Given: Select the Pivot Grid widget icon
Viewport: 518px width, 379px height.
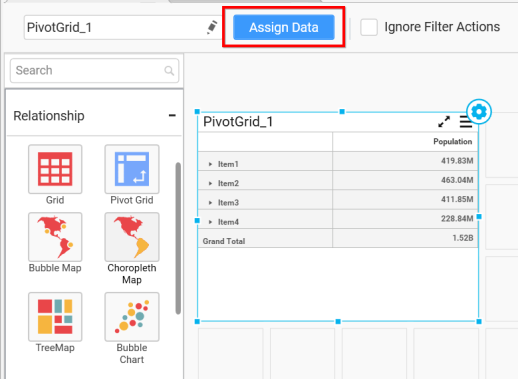Looking at the screenshot, I should coord(132,169).
